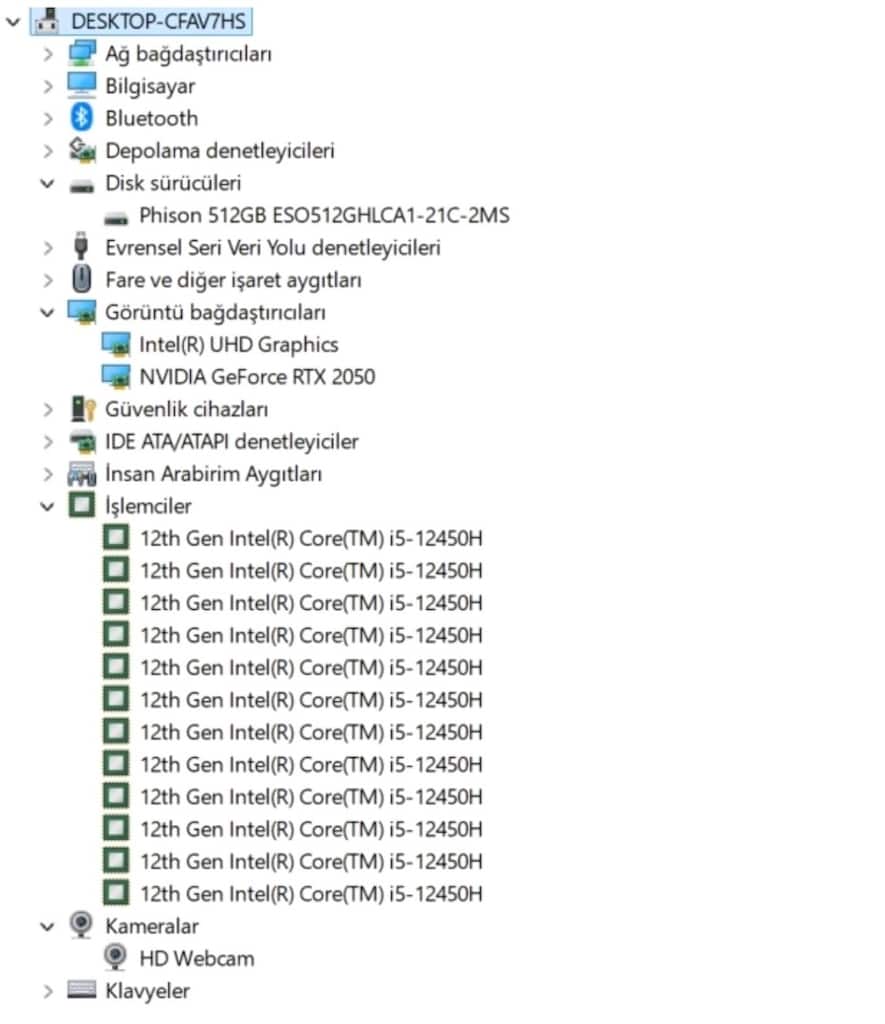Collapse the DESKTOP-CFAV7HS root node
The image size is (885, 1024).
(13, 22)
